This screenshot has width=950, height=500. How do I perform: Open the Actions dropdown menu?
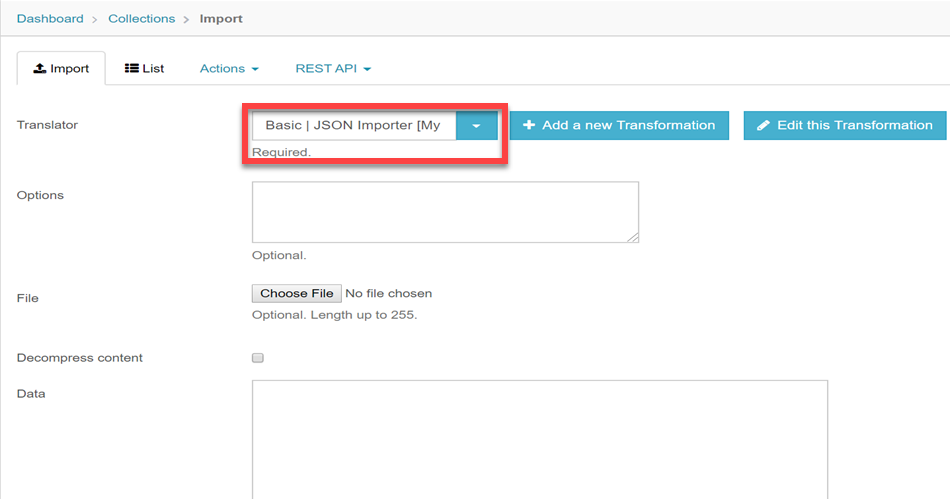229,68
